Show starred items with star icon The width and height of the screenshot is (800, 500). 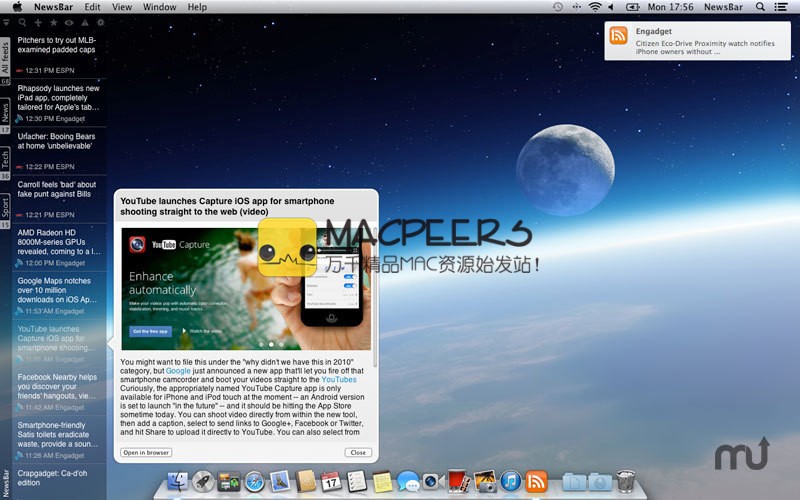54,22
